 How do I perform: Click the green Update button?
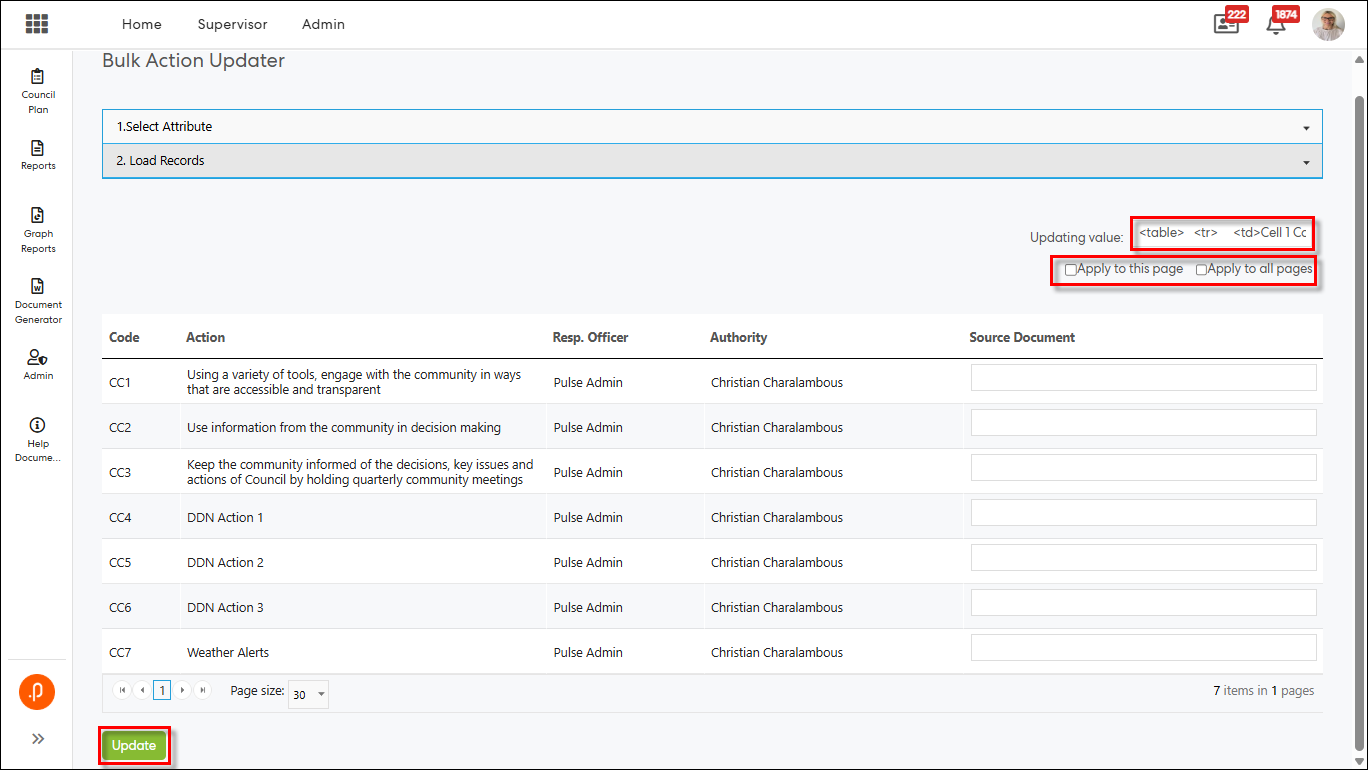[x=134, y=746]
